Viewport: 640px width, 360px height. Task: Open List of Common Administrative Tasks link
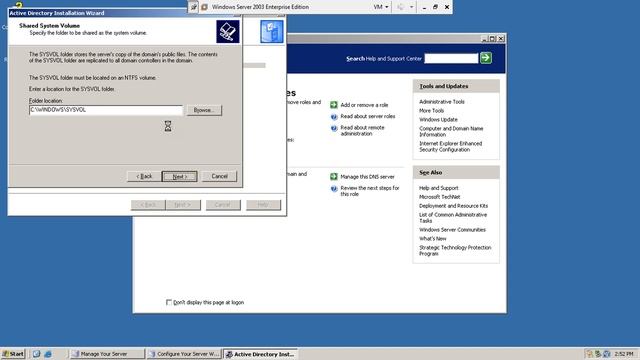(x=453, y=218)
